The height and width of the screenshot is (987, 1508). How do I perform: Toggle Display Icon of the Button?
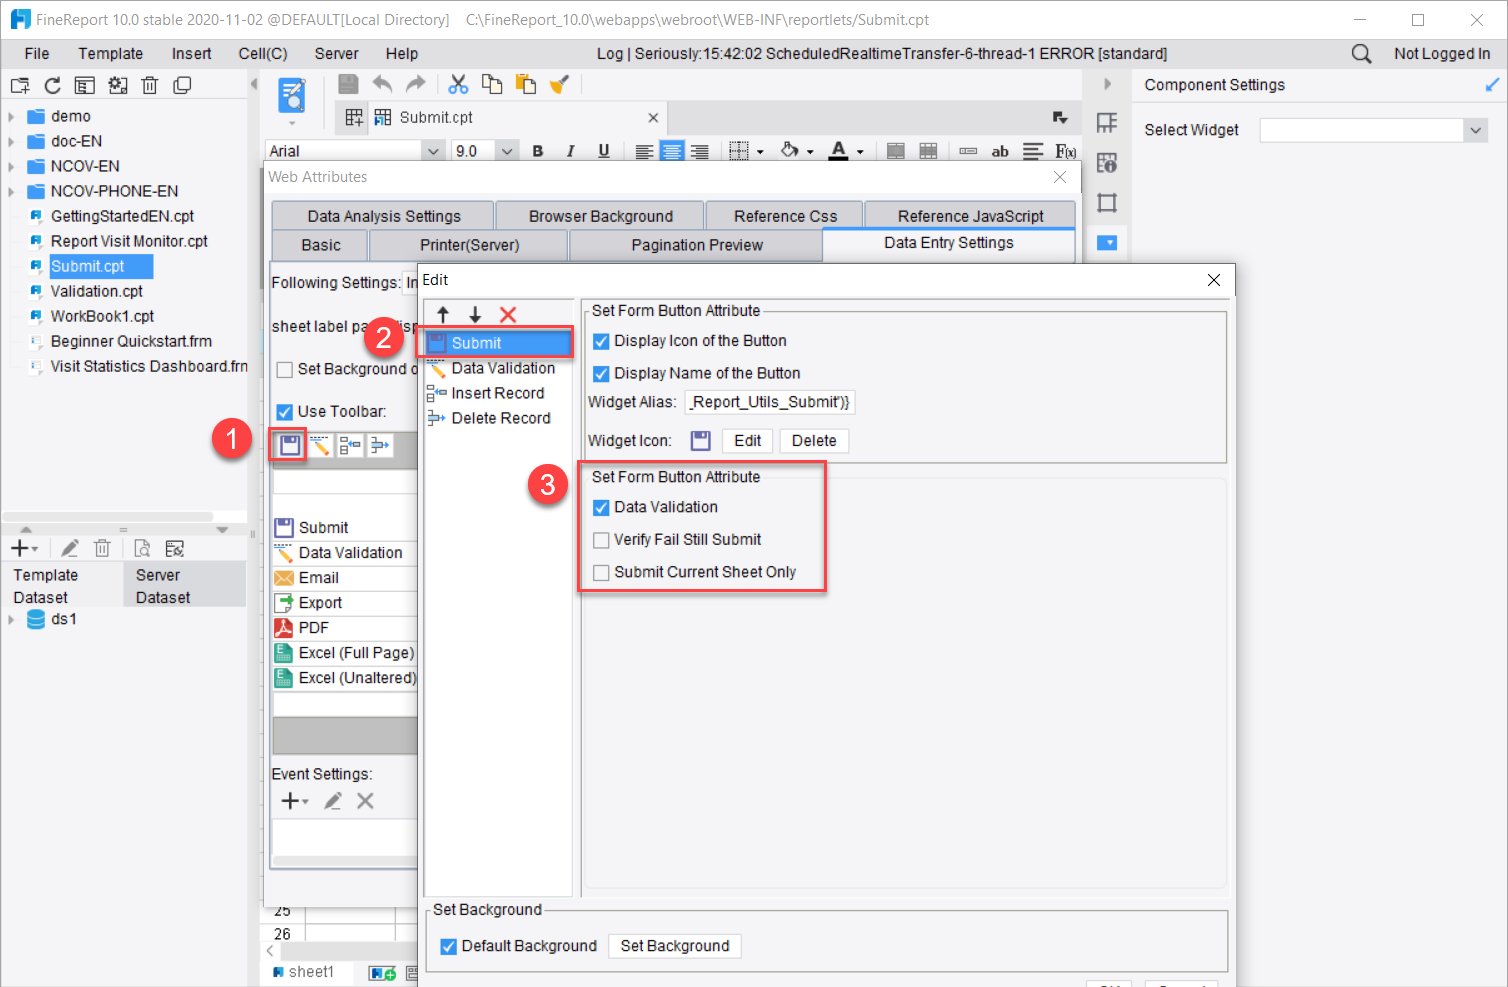pos(601,341)
